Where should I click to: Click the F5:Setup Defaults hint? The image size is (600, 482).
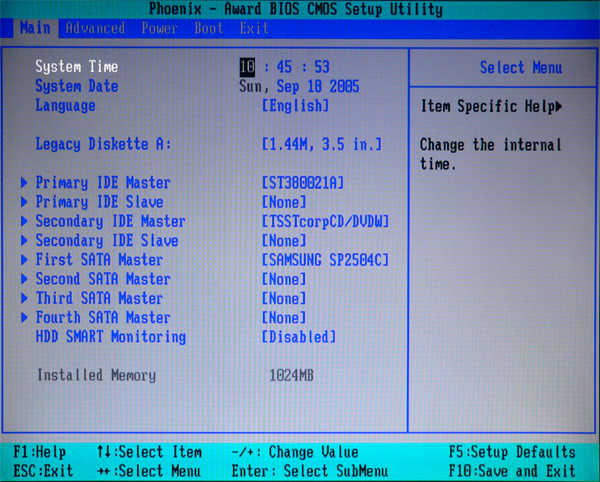tap(512, 452)
